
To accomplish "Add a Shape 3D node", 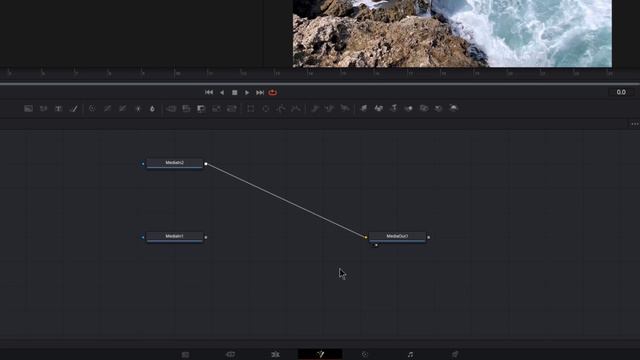I will tap(379, 109).
